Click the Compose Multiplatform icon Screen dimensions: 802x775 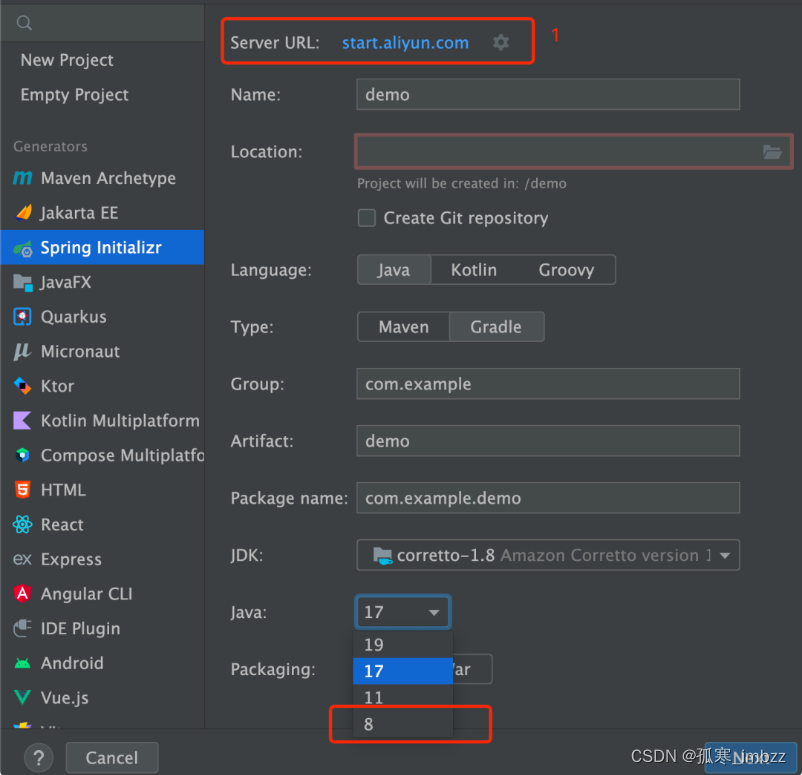coord(23,455)
